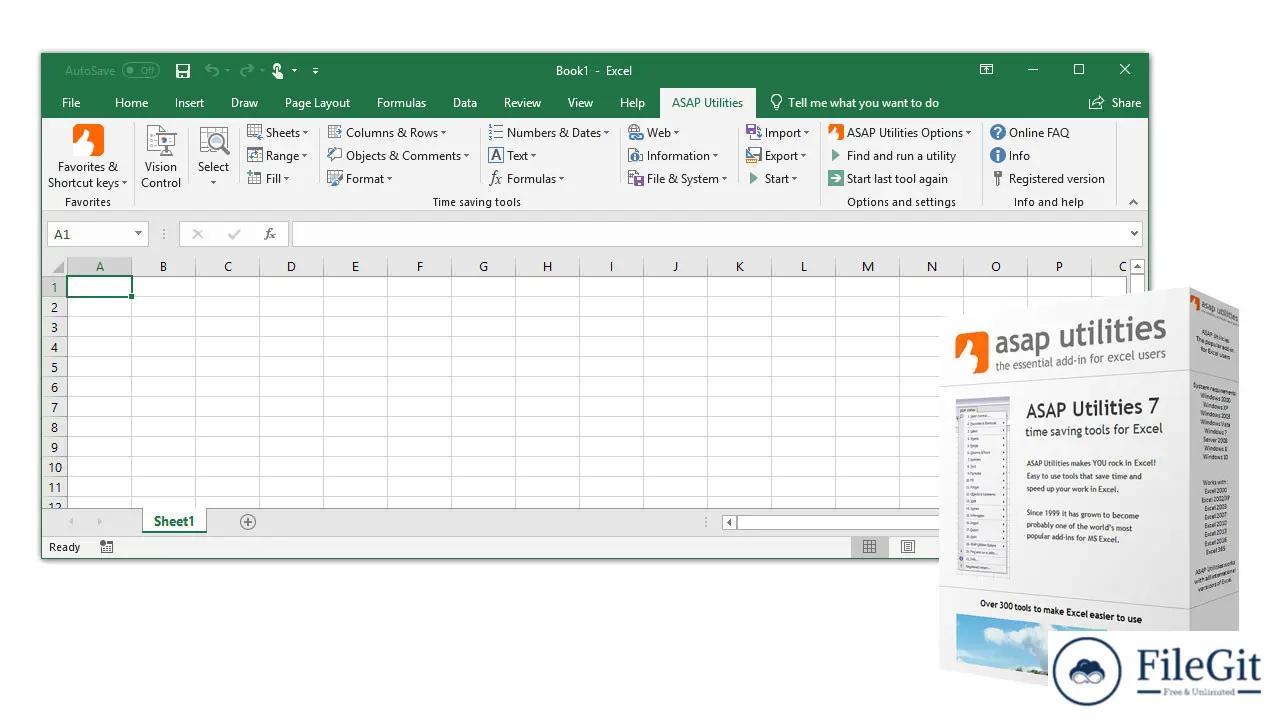The image size is (1280, 720).
Task: Switch to the Formulas tab
Action: pyautogui.click(x=401, y=103)
